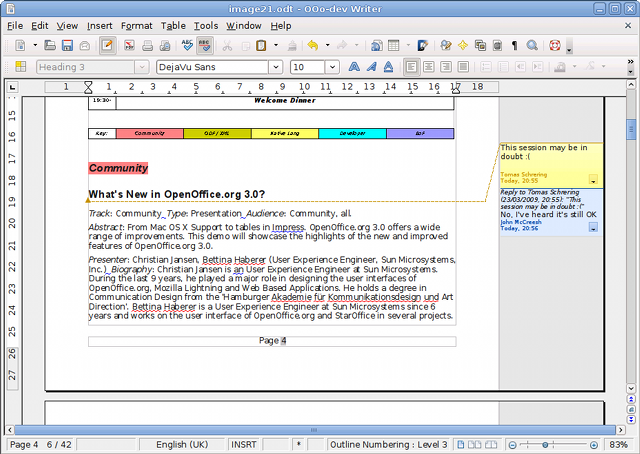Open the Format menu
Image resolution: width=640 pixels, height=454 pixels.
click(x=136, y=25)
